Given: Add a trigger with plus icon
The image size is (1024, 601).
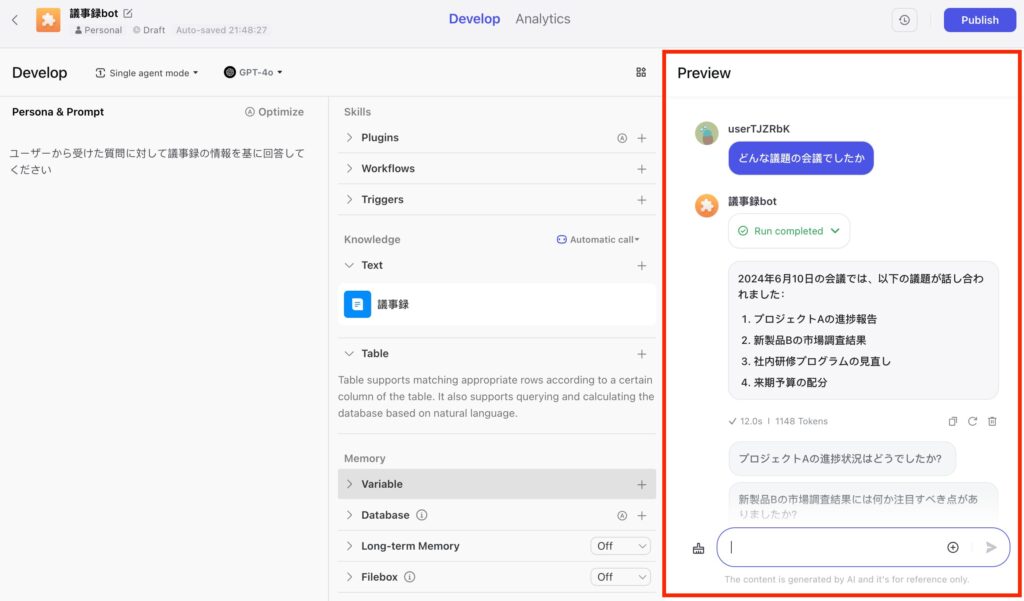Looking at the screenshot, I should pos(642,200).
